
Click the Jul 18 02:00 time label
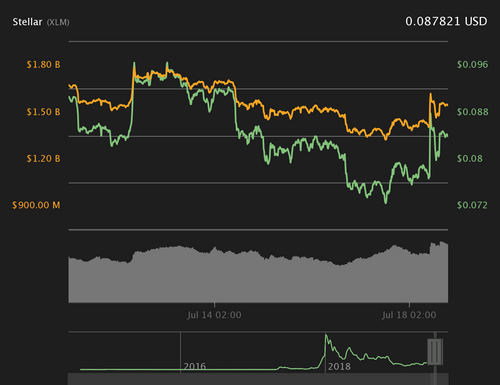tap(409, 315)
